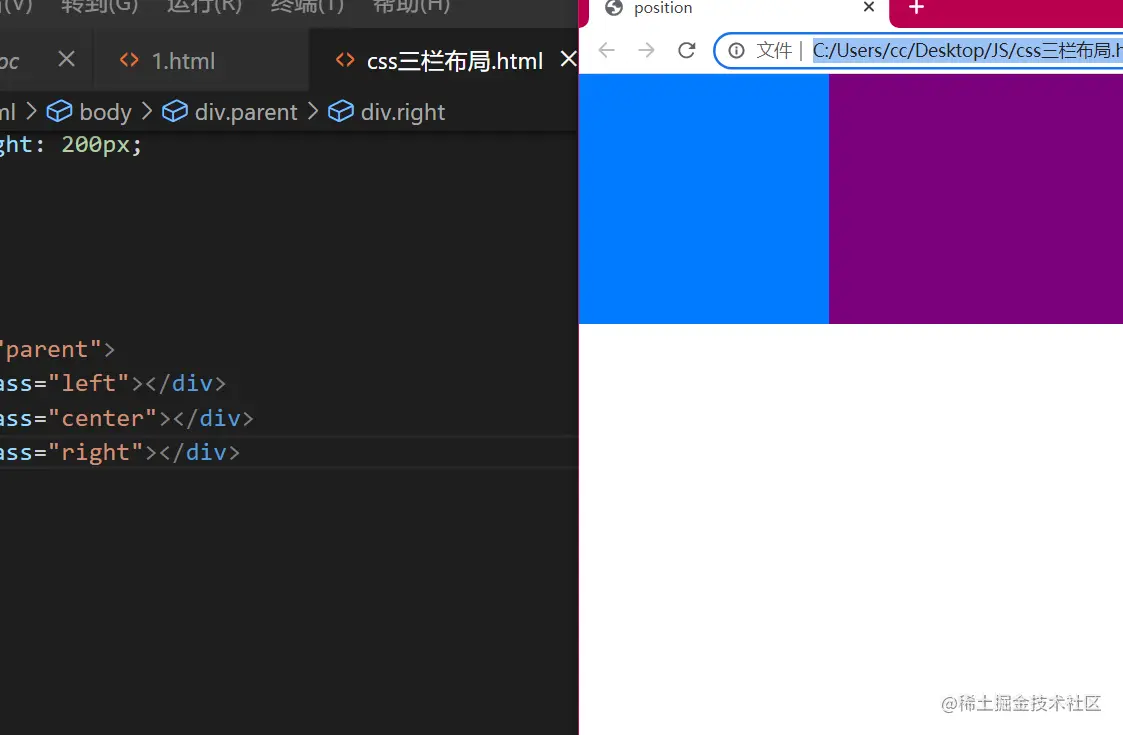Click the browser address bar URL
The height and width of the screenshot is (735, 1123).
click(967, 50)
